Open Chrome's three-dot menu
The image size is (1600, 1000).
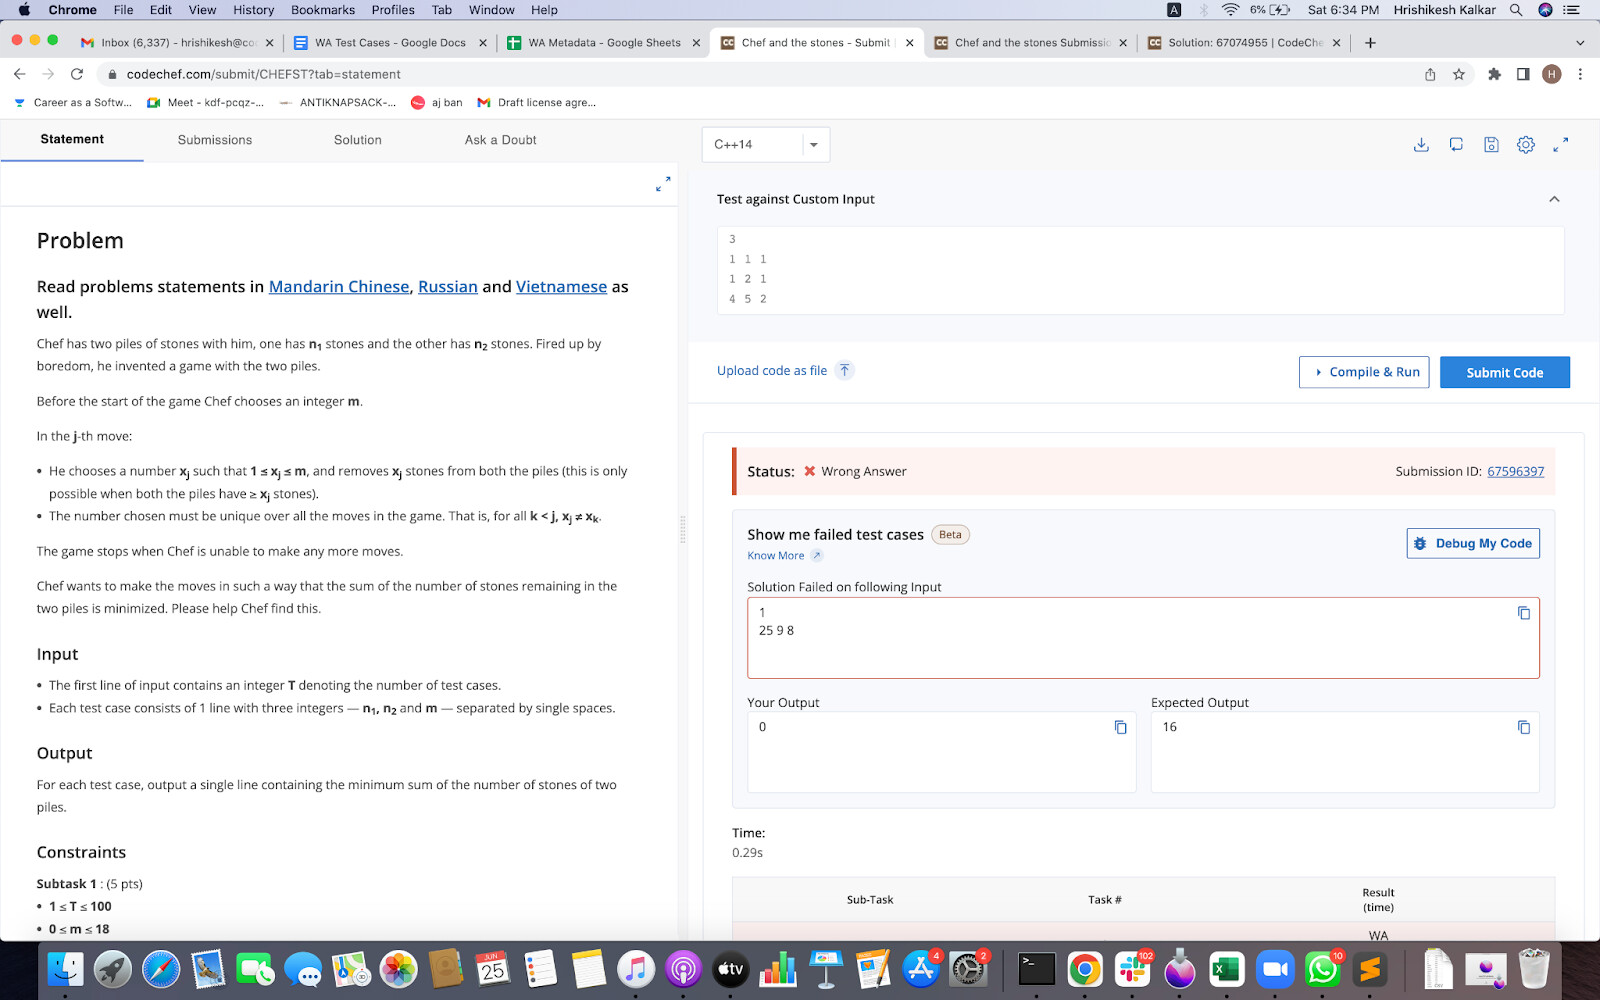pos(1580,74)
